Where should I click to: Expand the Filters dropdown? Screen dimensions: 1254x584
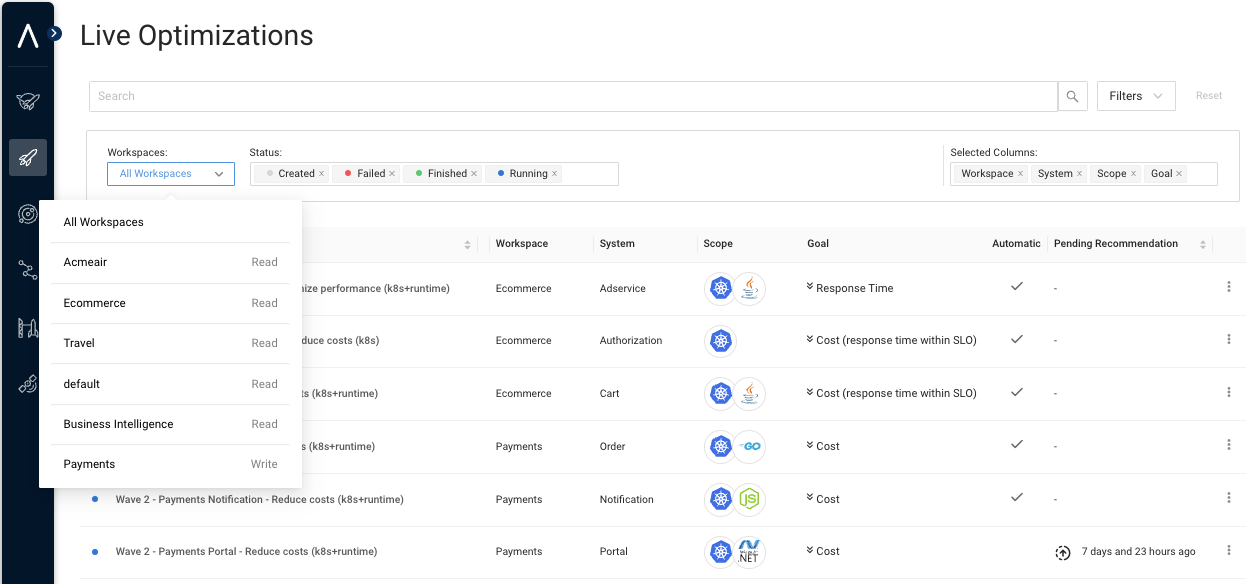[x=1135, y=96]
